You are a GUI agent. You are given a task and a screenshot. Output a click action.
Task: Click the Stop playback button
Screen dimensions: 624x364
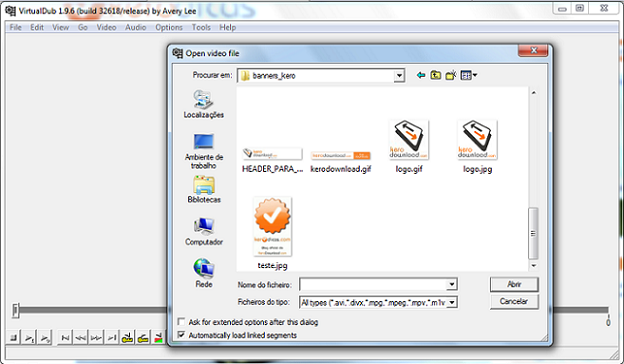tap(14, 338)
